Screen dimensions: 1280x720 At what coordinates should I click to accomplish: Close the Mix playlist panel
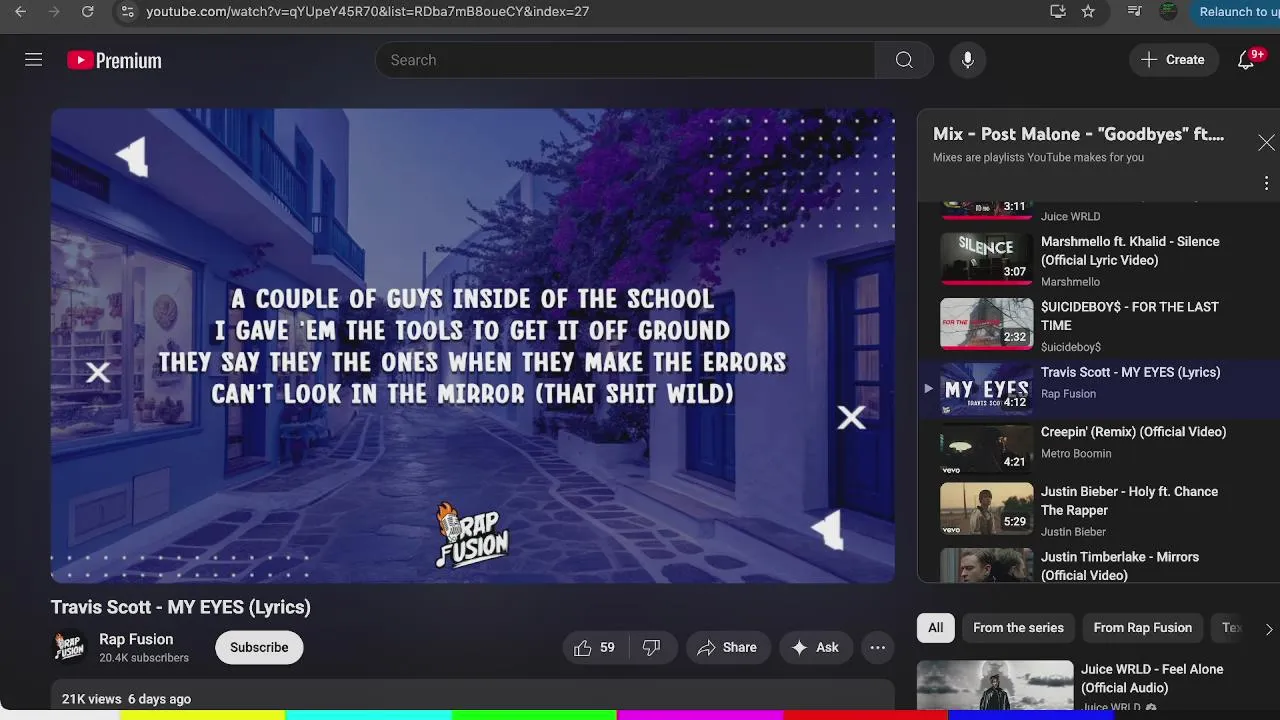tap(1266, 143)
